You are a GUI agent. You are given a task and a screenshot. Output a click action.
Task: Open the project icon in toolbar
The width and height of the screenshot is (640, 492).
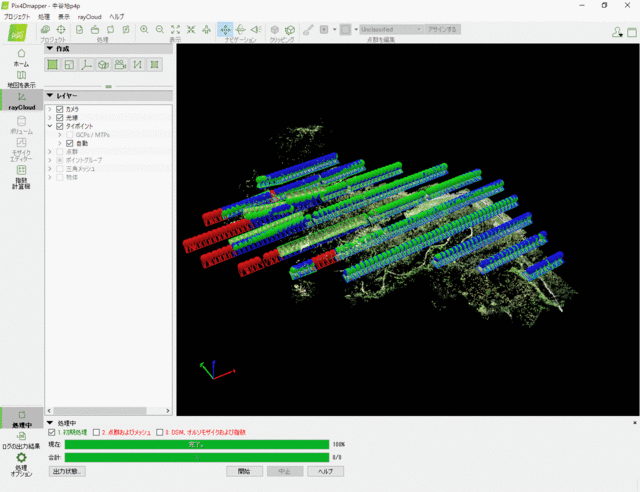[x=45, y=29]
